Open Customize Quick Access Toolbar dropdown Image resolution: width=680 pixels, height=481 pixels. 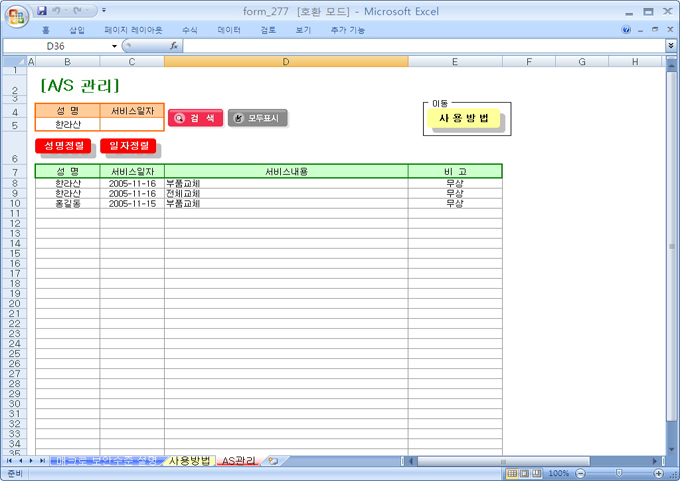pyautogui.click(x=103, y=10)
